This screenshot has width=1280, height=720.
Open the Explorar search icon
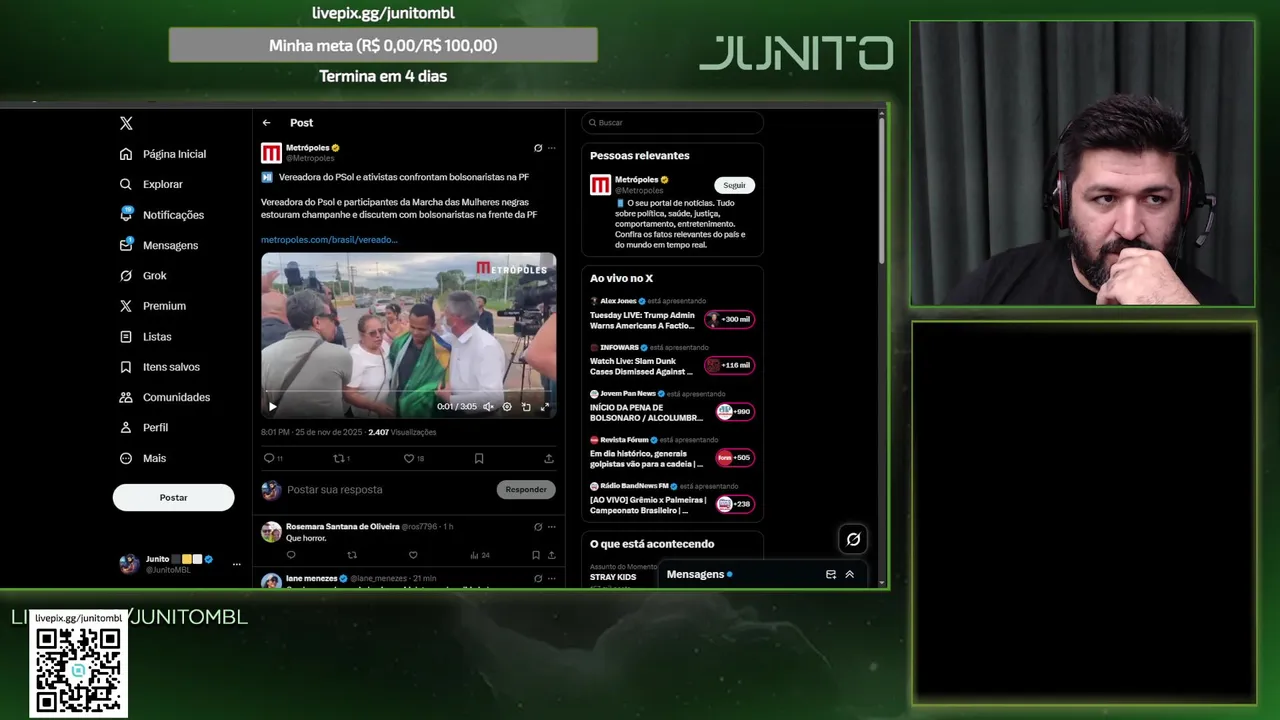click(126, 184)
